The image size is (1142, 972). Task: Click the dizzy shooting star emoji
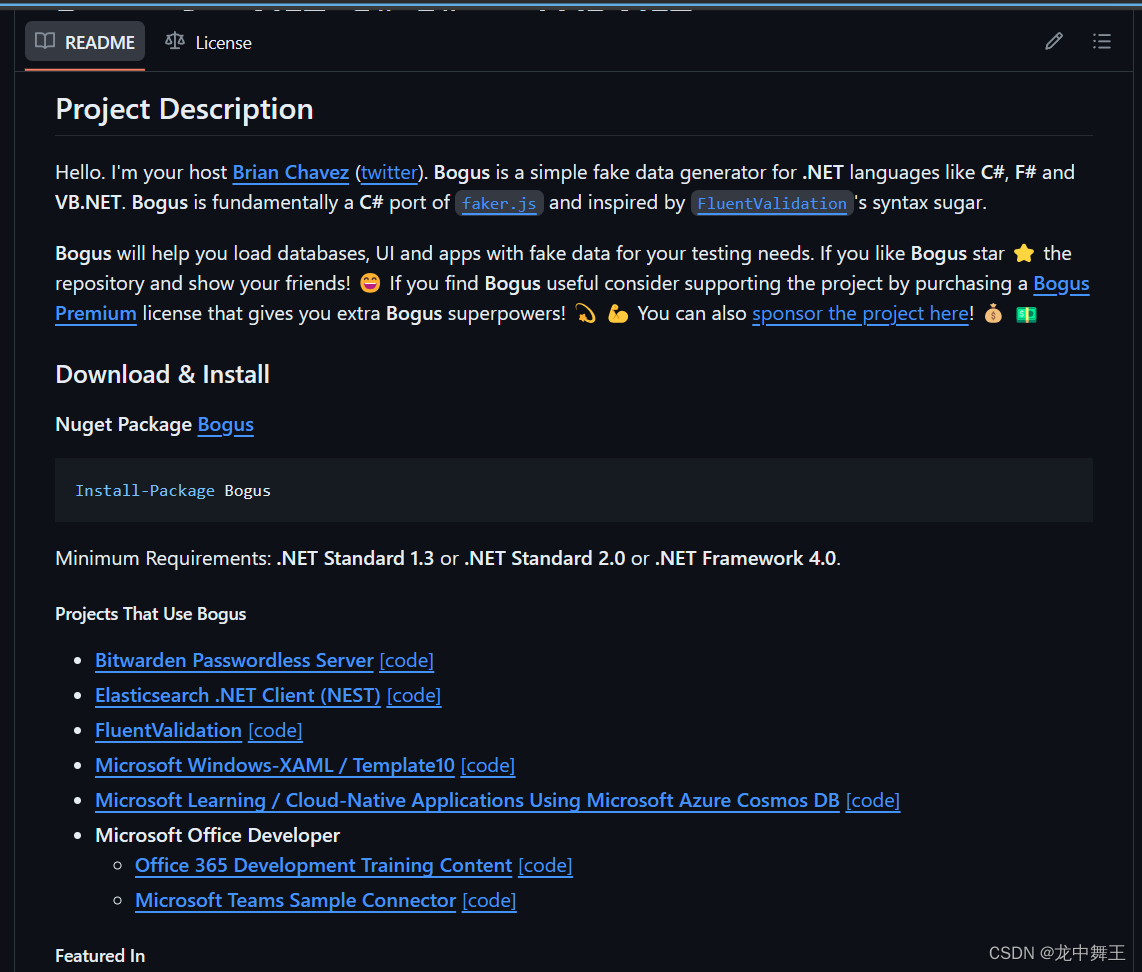click(x=585, y=314)
